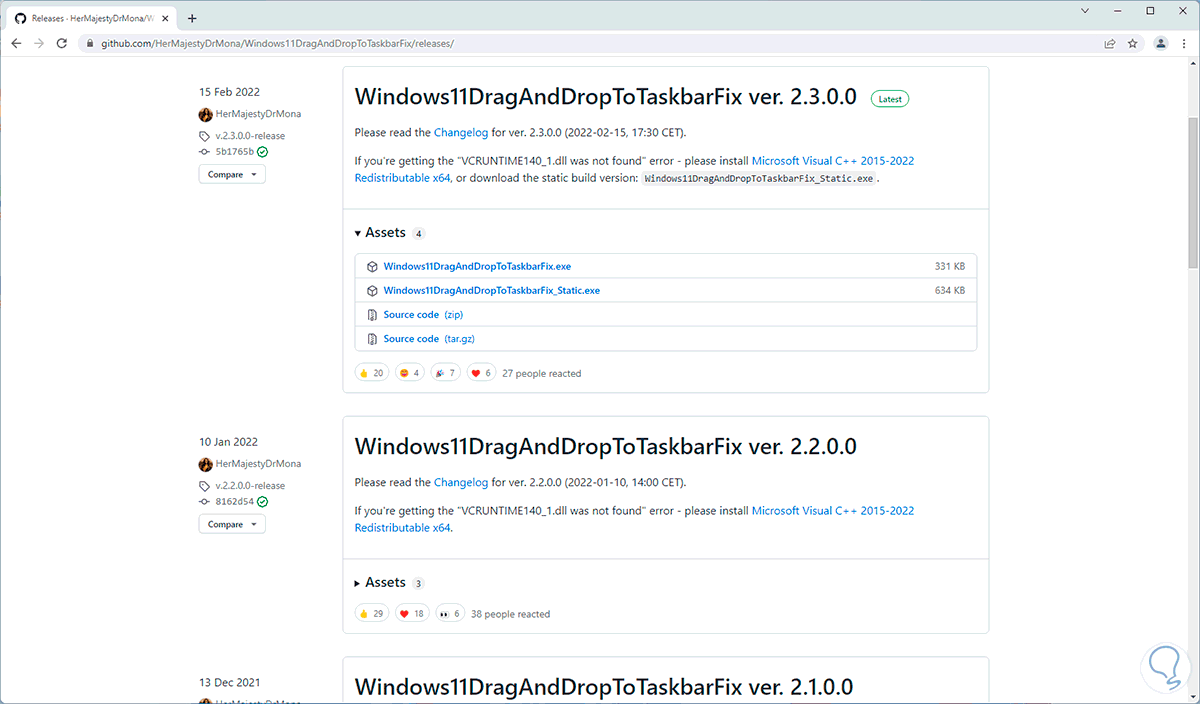Click the scrollbar down arrow
Viewport: 1200px width, 704px height.
[x=1193, y=697]
